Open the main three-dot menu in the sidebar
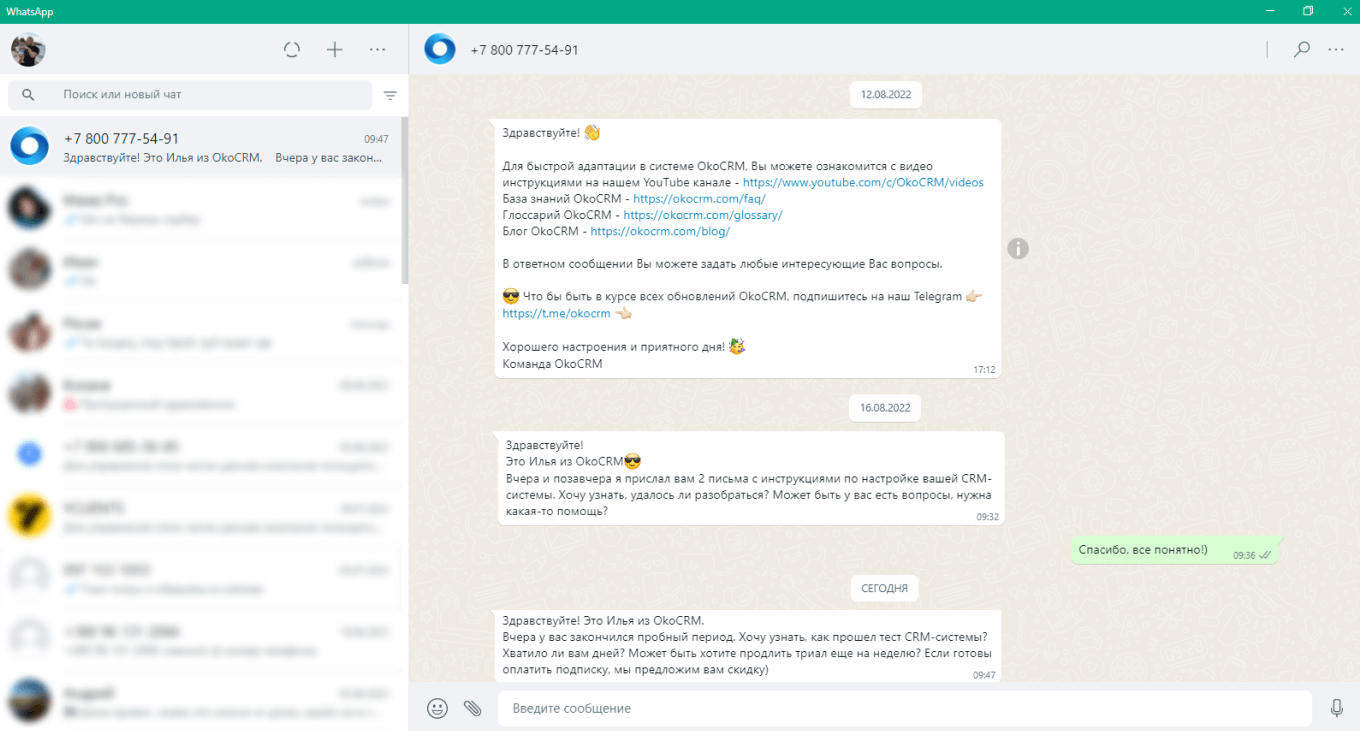1360x731 pixels. (x=377, y=48)
